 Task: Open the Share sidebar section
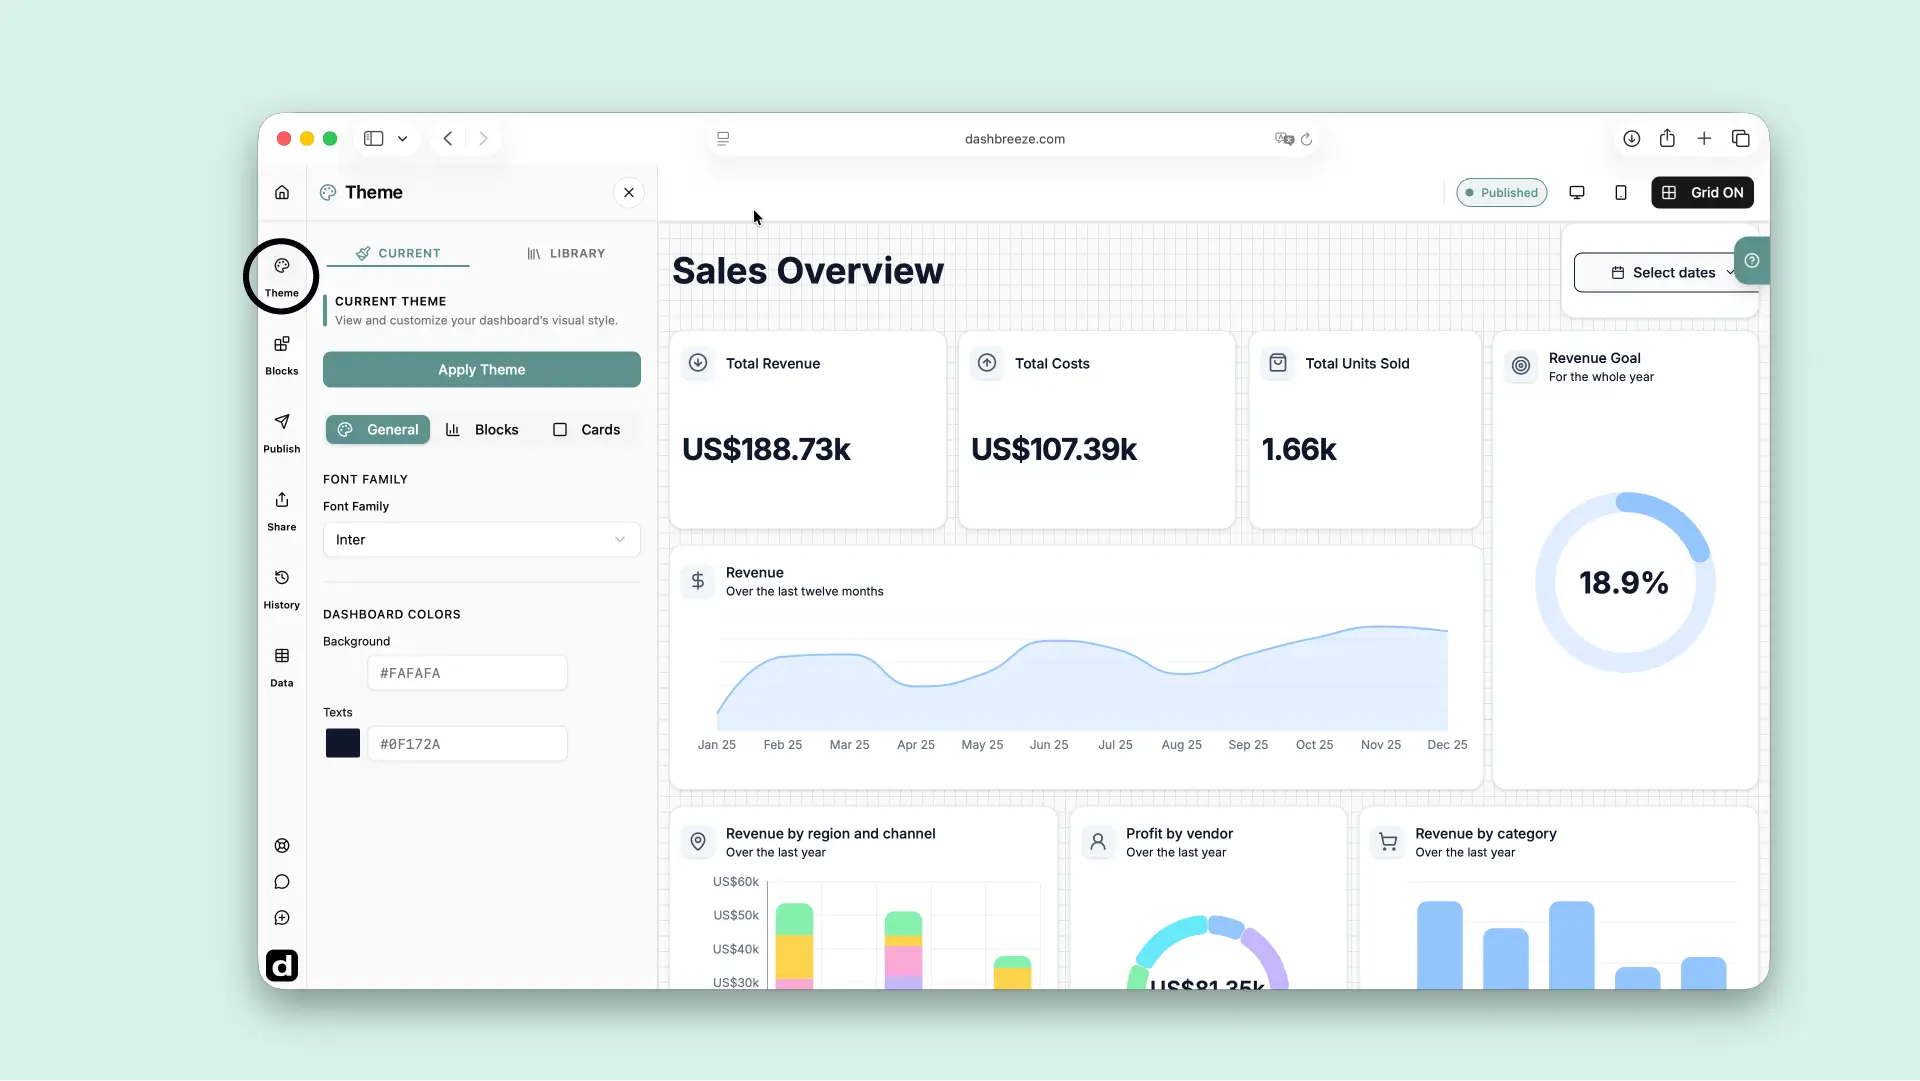[282, 511]
